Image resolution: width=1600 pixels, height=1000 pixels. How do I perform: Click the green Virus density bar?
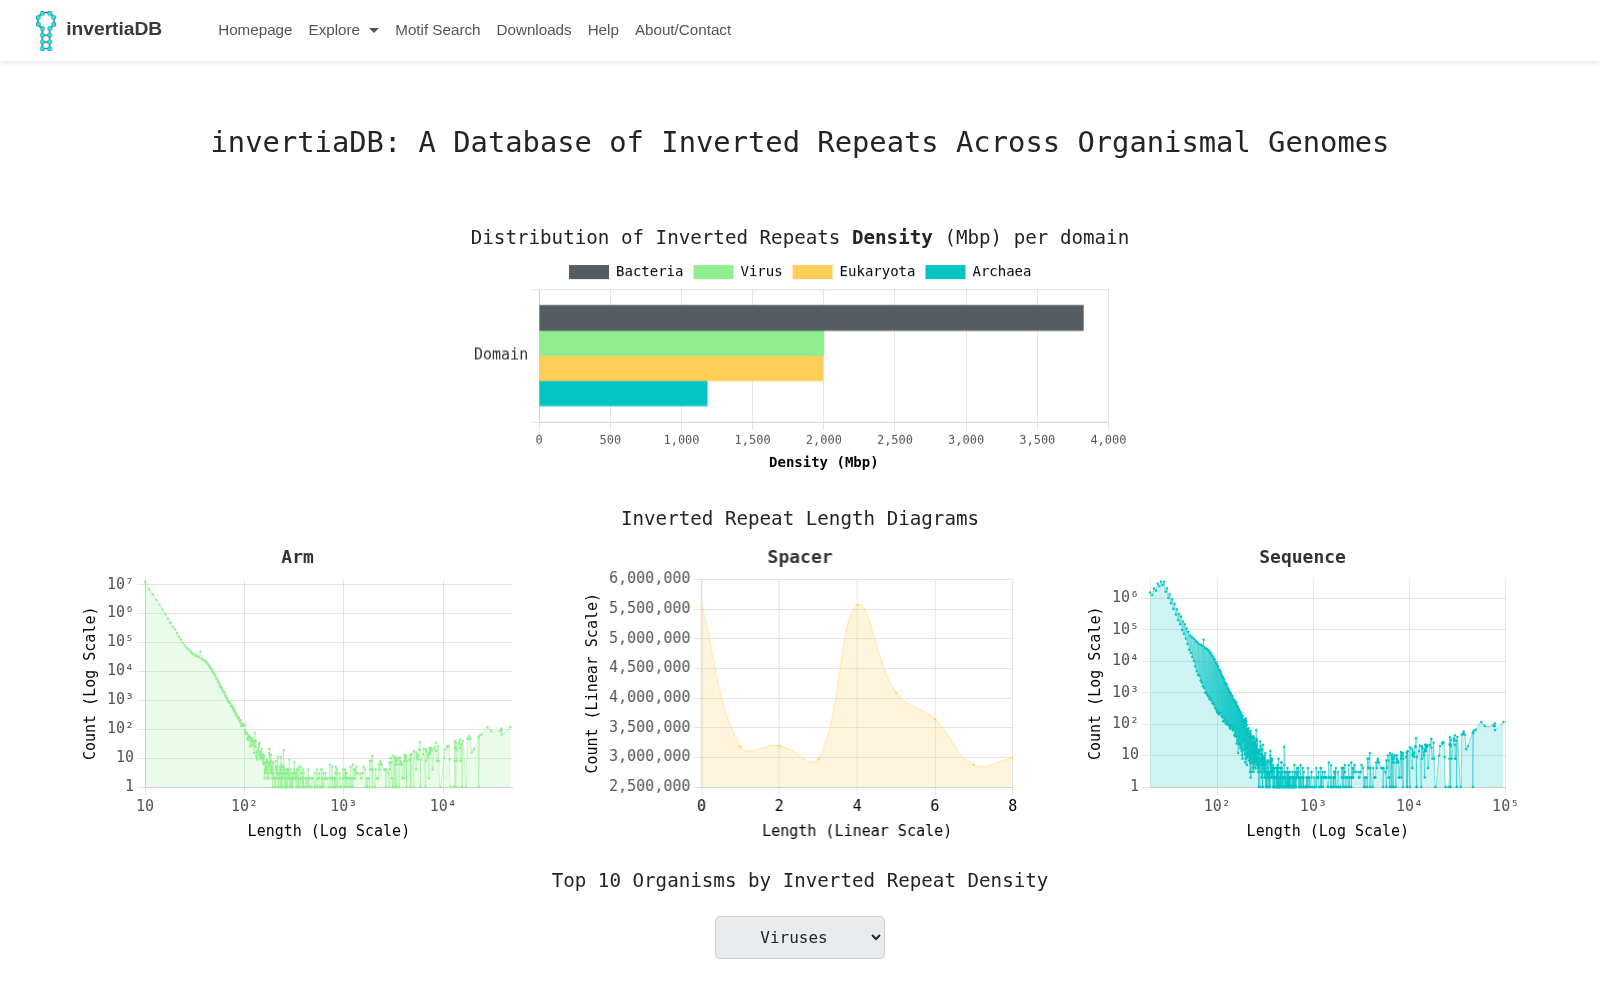click(x=681, y=344)
